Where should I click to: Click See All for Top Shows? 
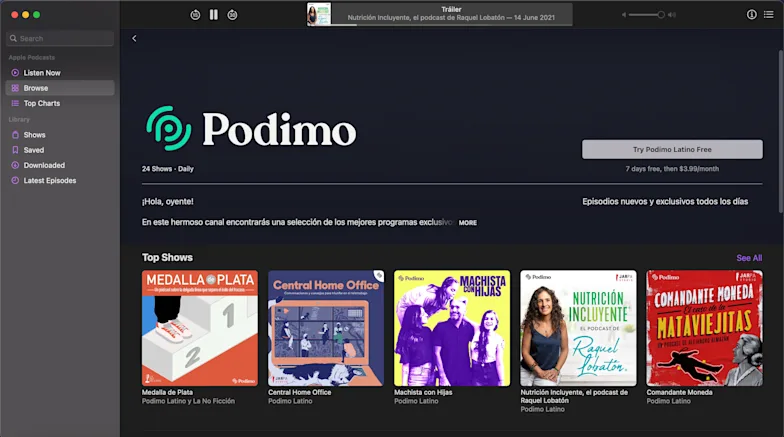coord(749,258)
